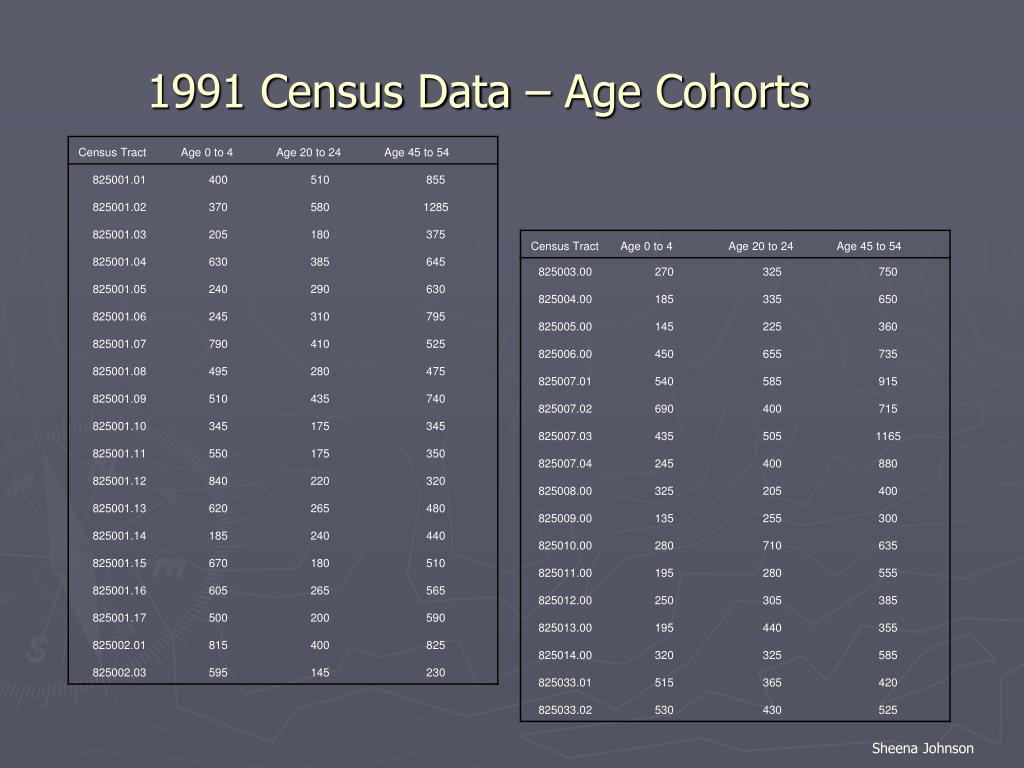Select census tract cell 825001.14

(119, 536)
